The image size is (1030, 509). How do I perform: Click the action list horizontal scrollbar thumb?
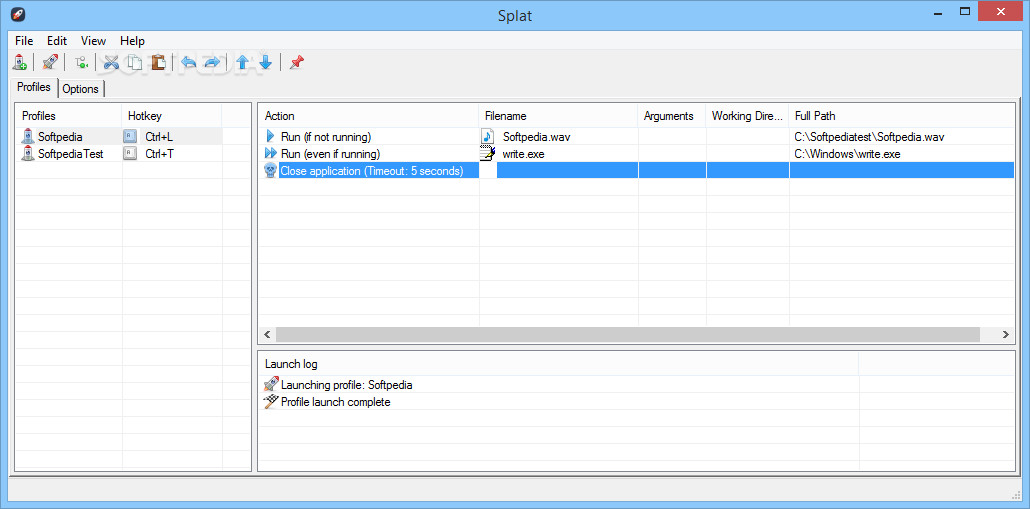(x=628, y=334)
